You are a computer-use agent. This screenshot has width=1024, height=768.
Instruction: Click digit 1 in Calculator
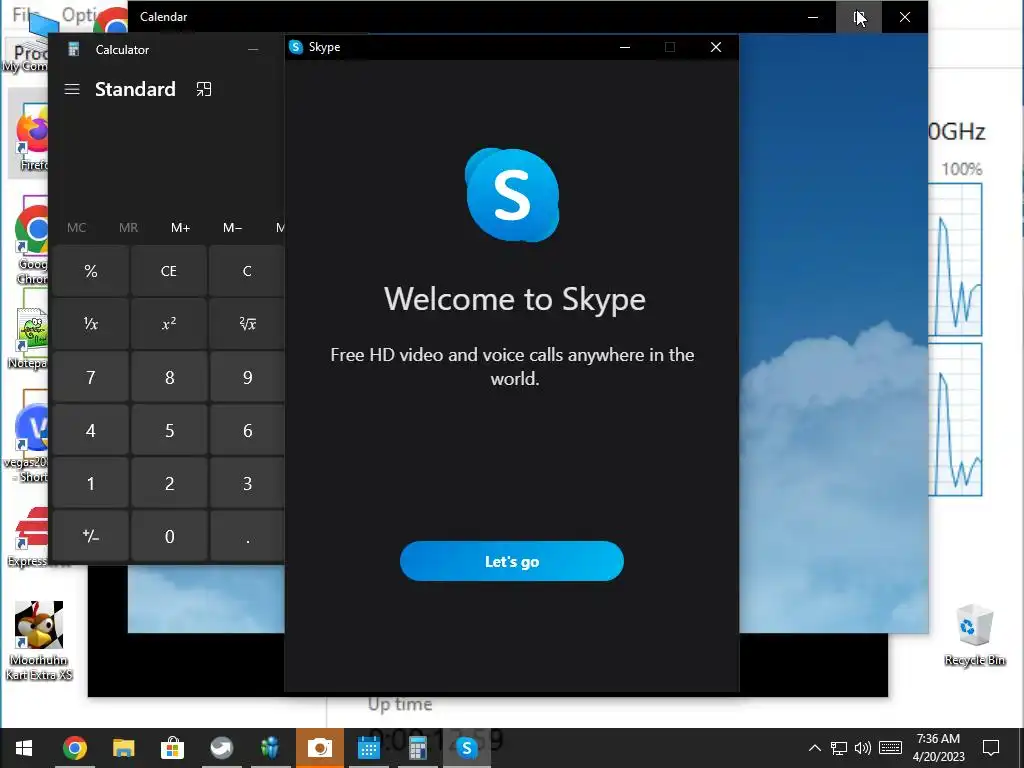coord(91,483)
